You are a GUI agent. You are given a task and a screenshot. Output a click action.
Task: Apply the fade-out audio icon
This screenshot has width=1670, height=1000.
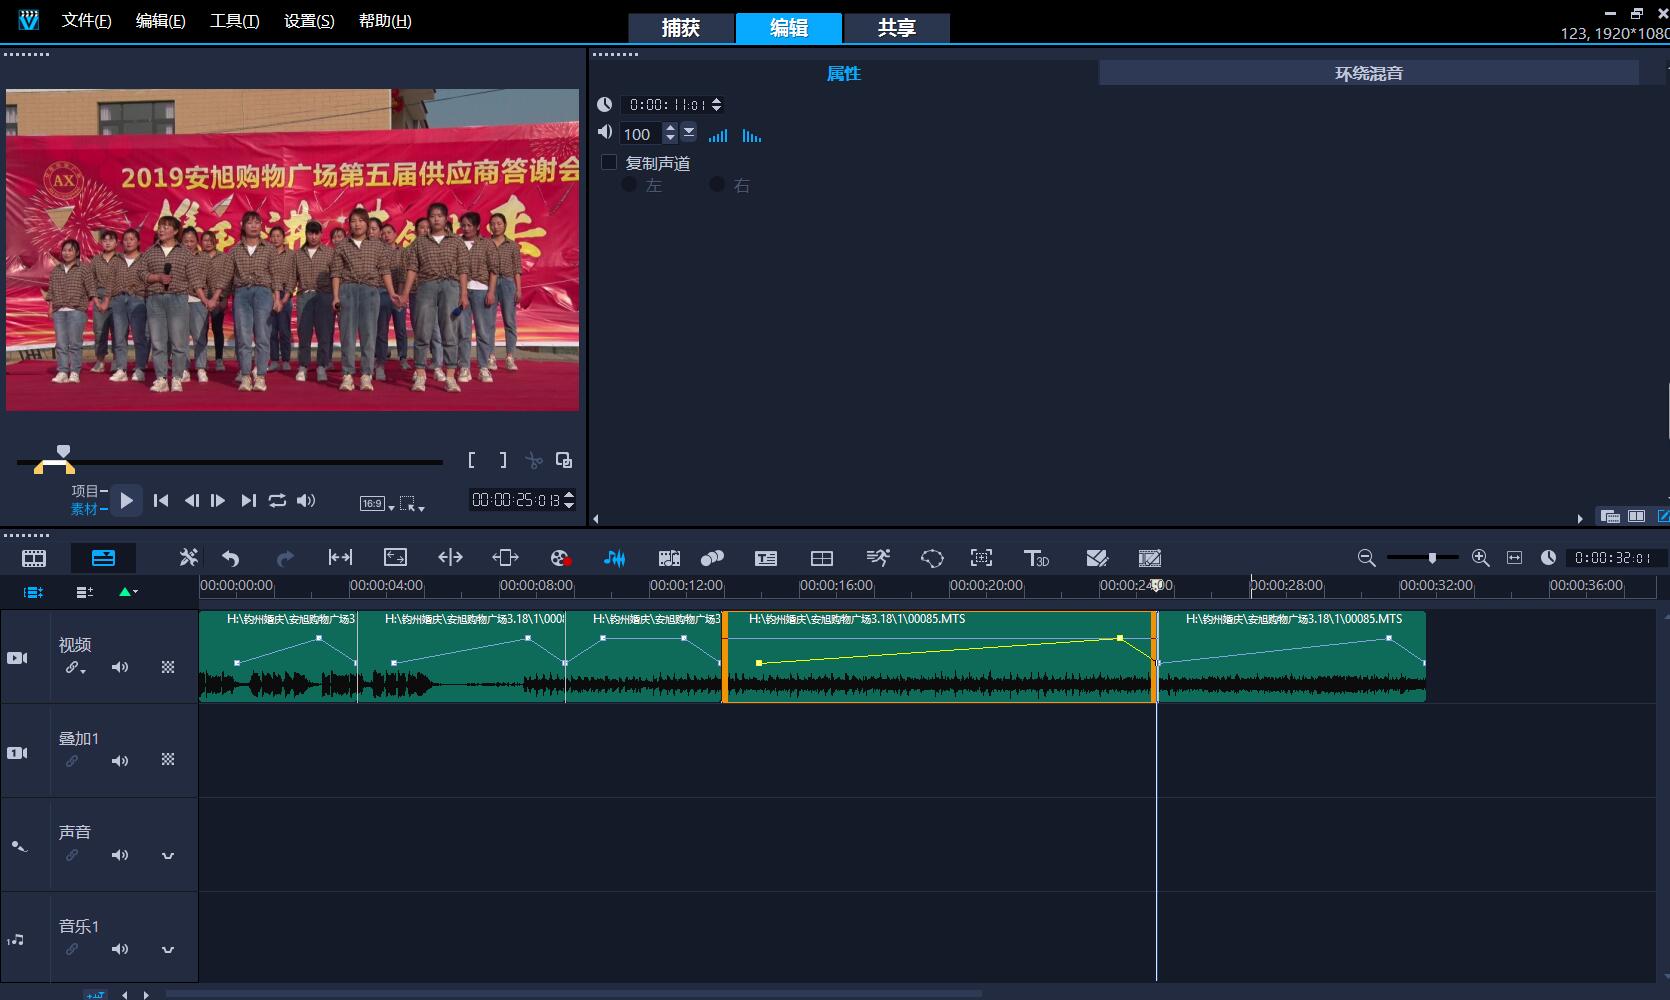[752, 135]
